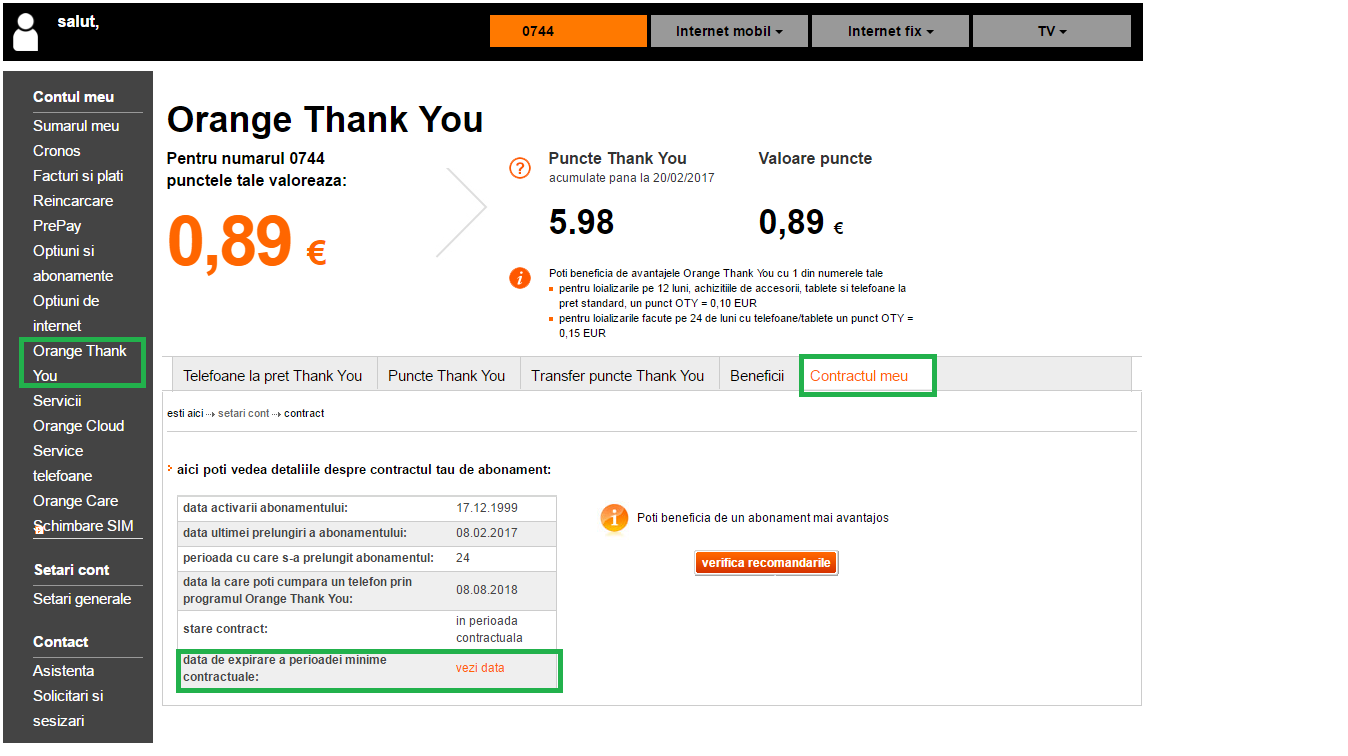Click the in perioada contractuala status

(490, 629)
